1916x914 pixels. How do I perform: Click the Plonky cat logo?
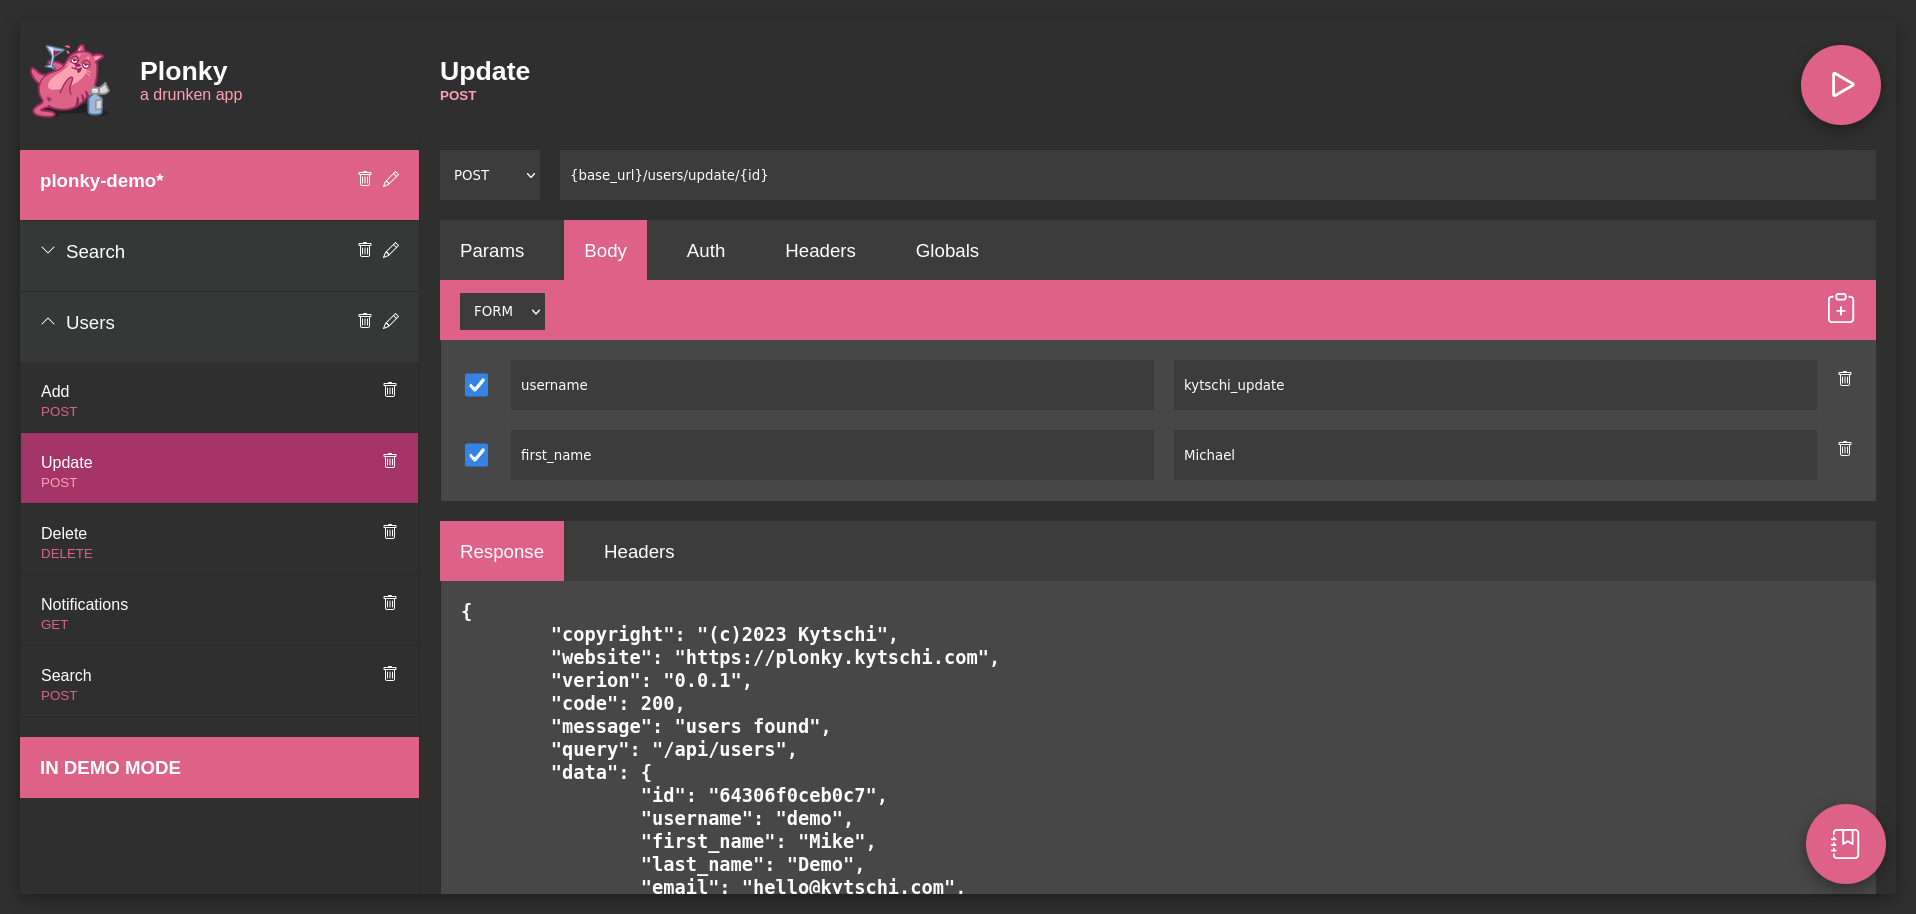point(70,81)
